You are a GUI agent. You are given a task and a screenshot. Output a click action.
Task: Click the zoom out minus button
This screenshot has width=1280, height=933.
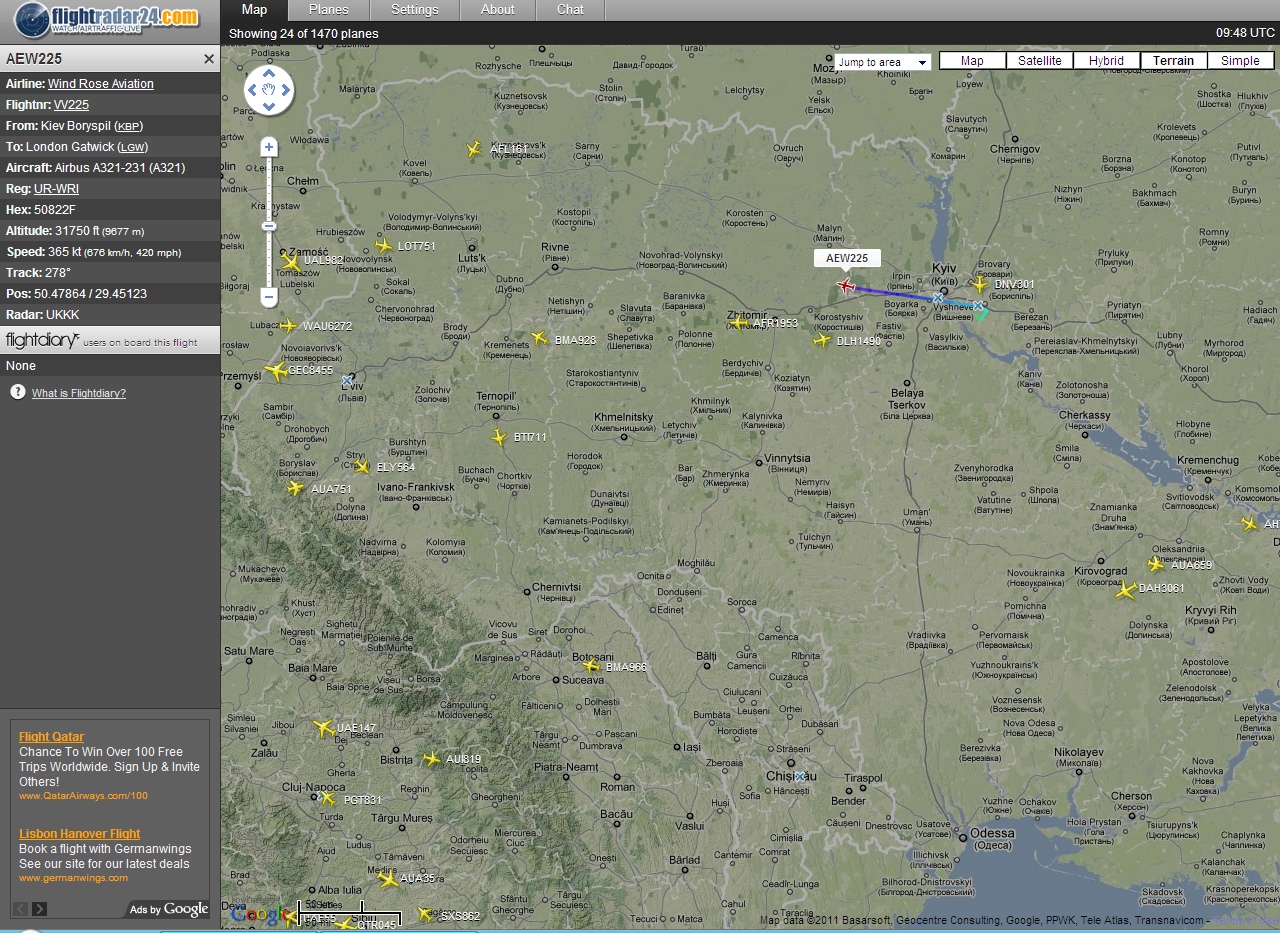pyautogui.click(x=268, y=297)
